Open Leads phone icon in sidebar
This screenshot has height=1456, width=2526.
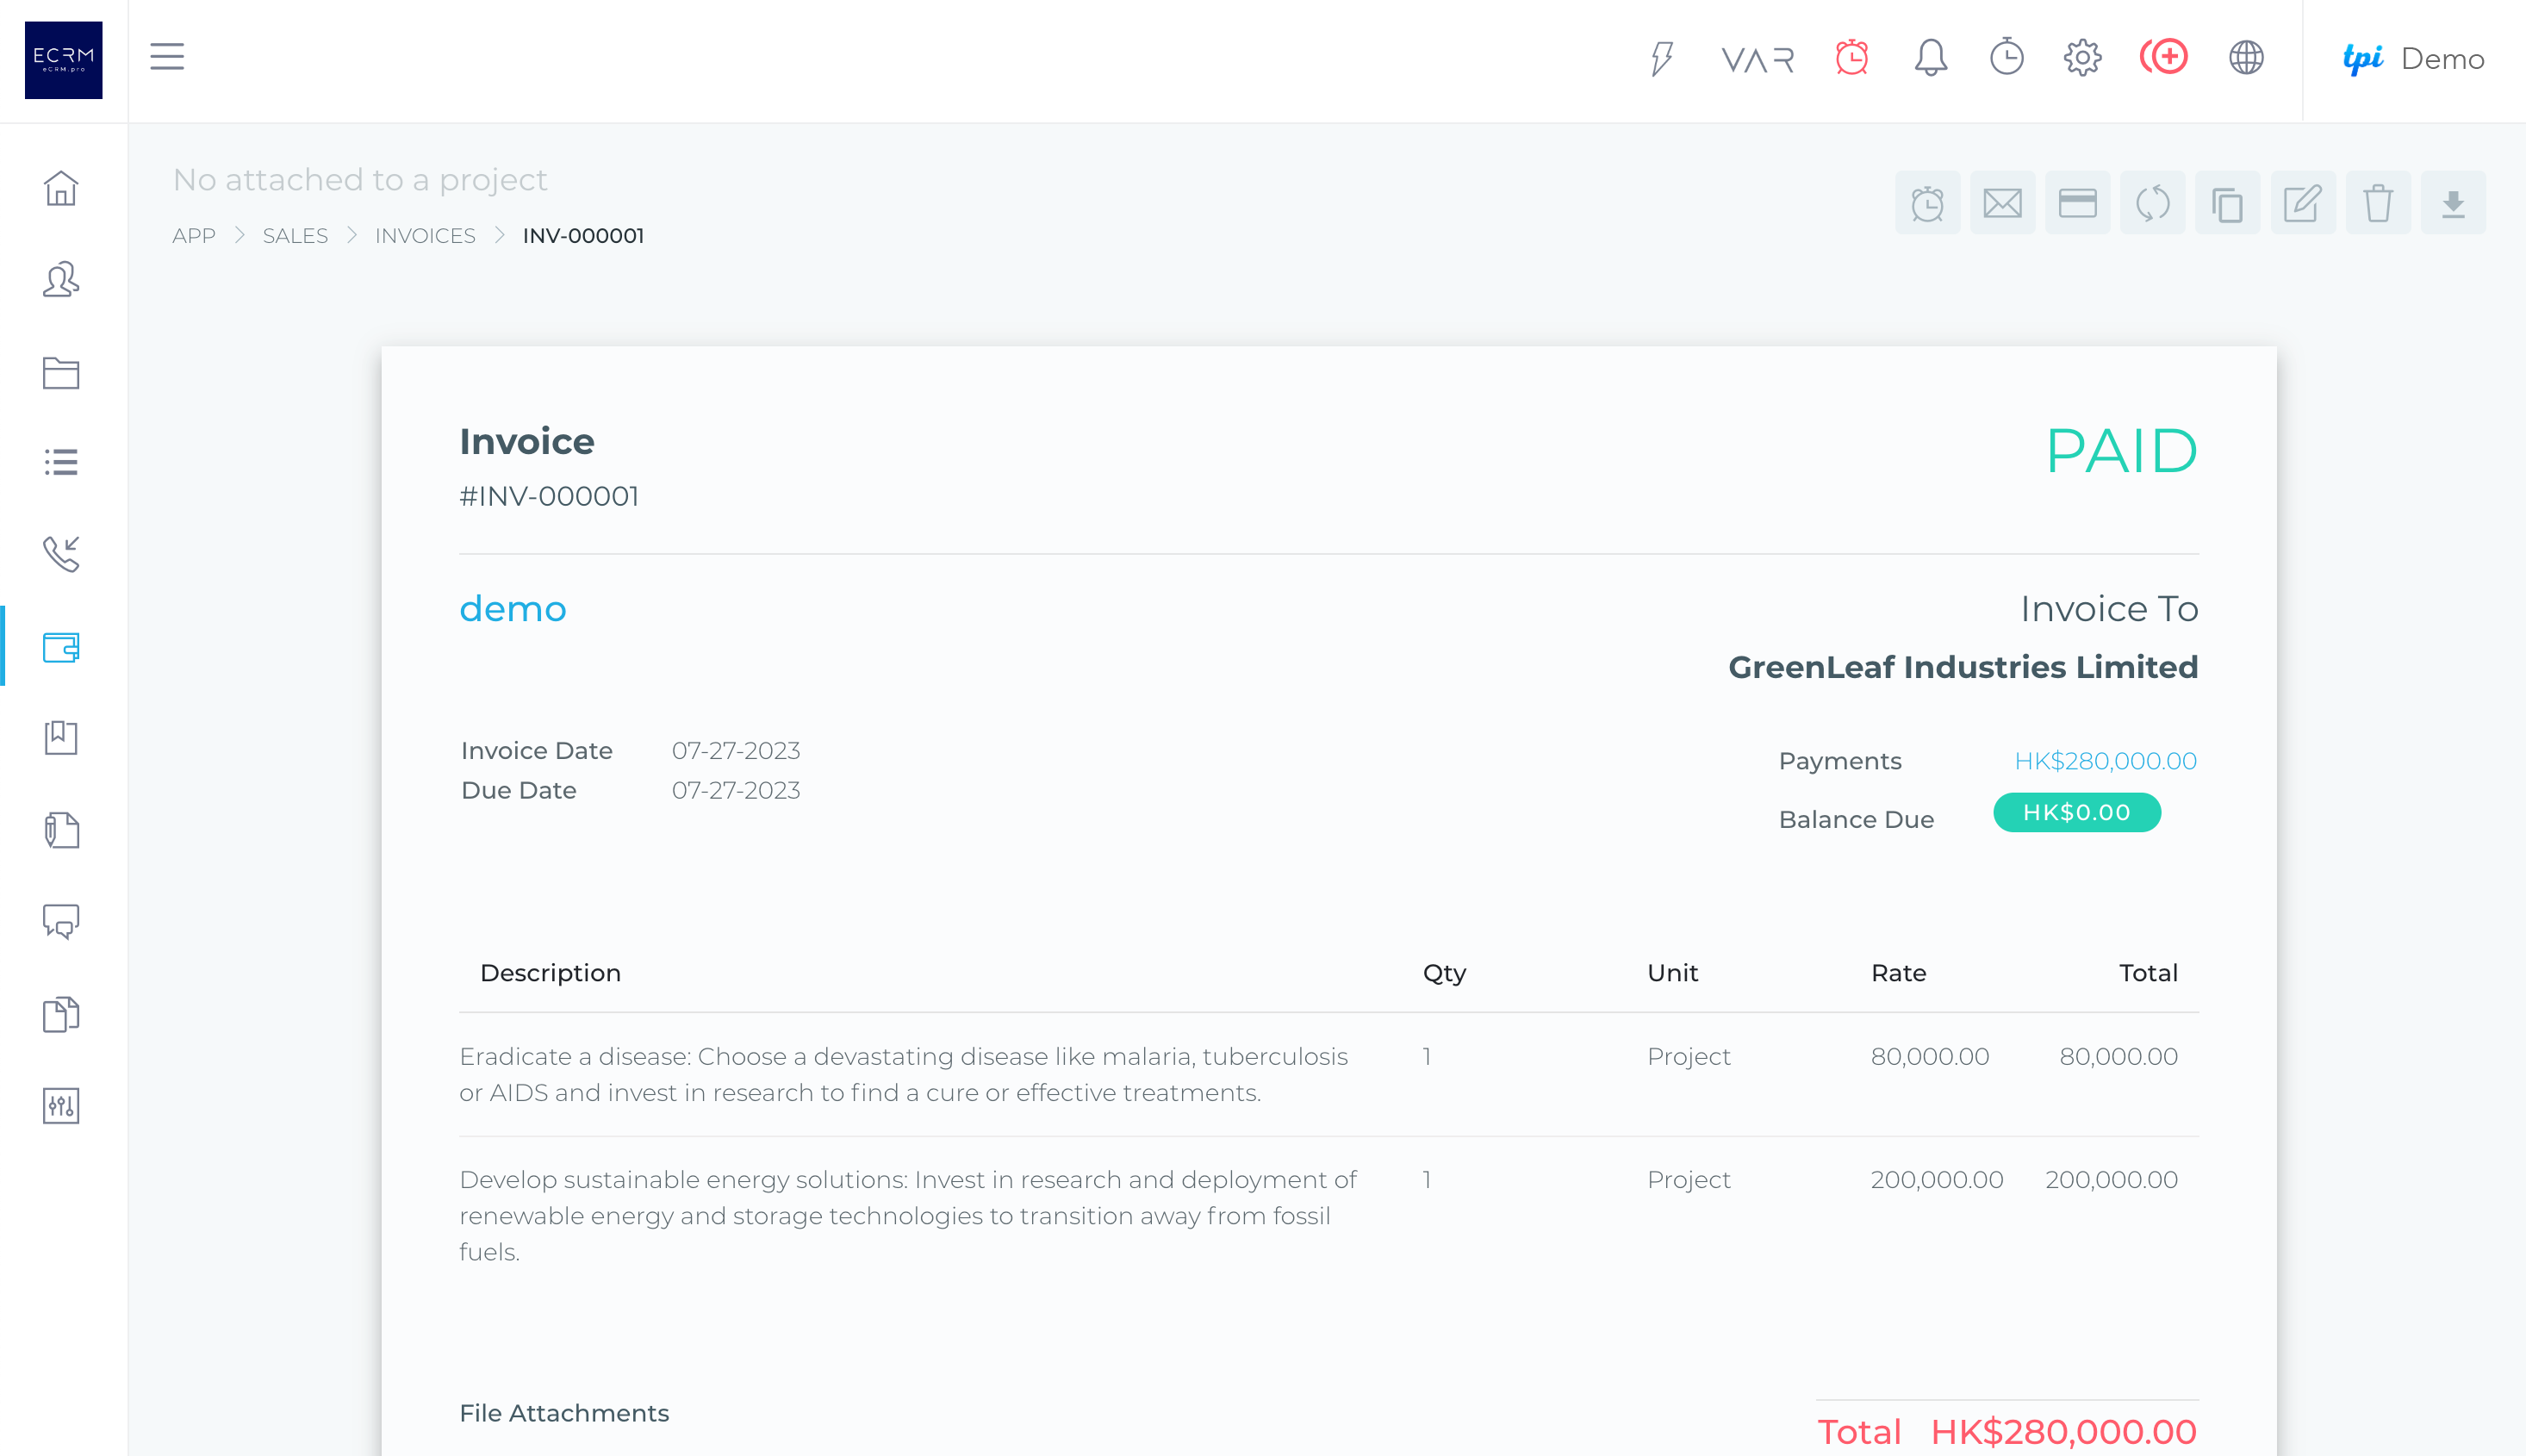pyautogui.click(x=61, y=554)
